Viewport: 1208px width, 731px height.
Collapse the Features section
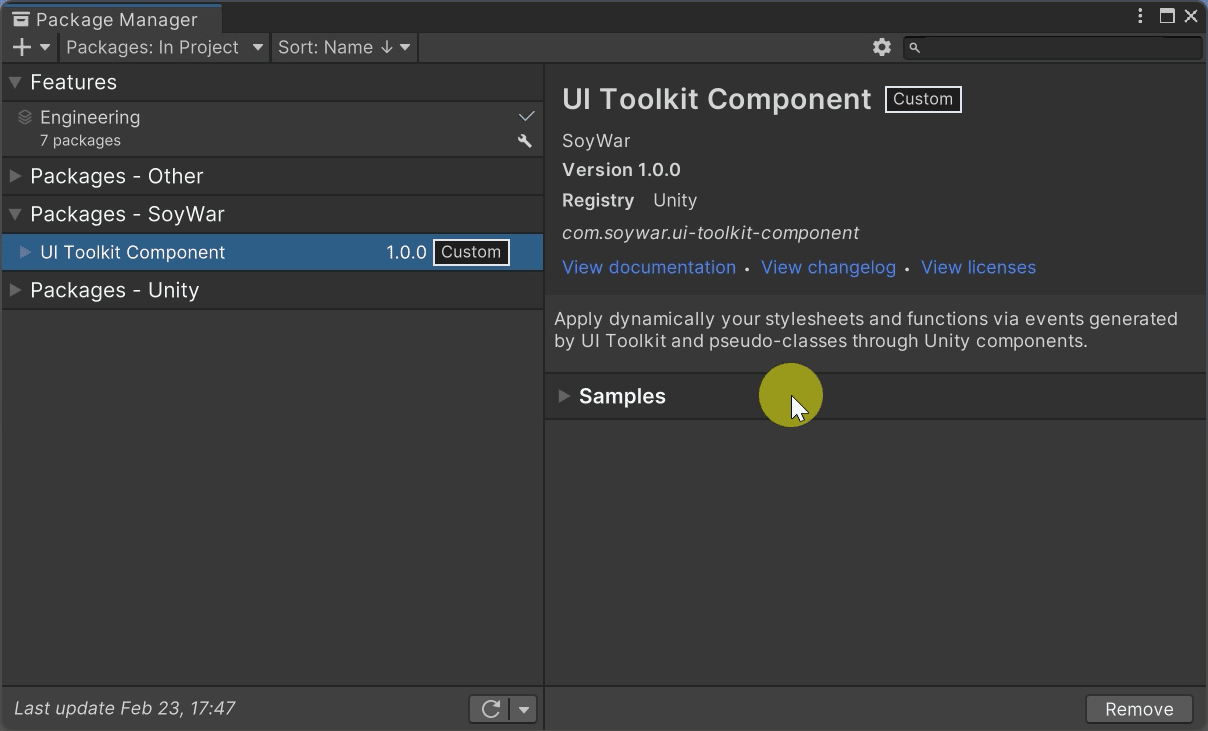tap(15, 82)
